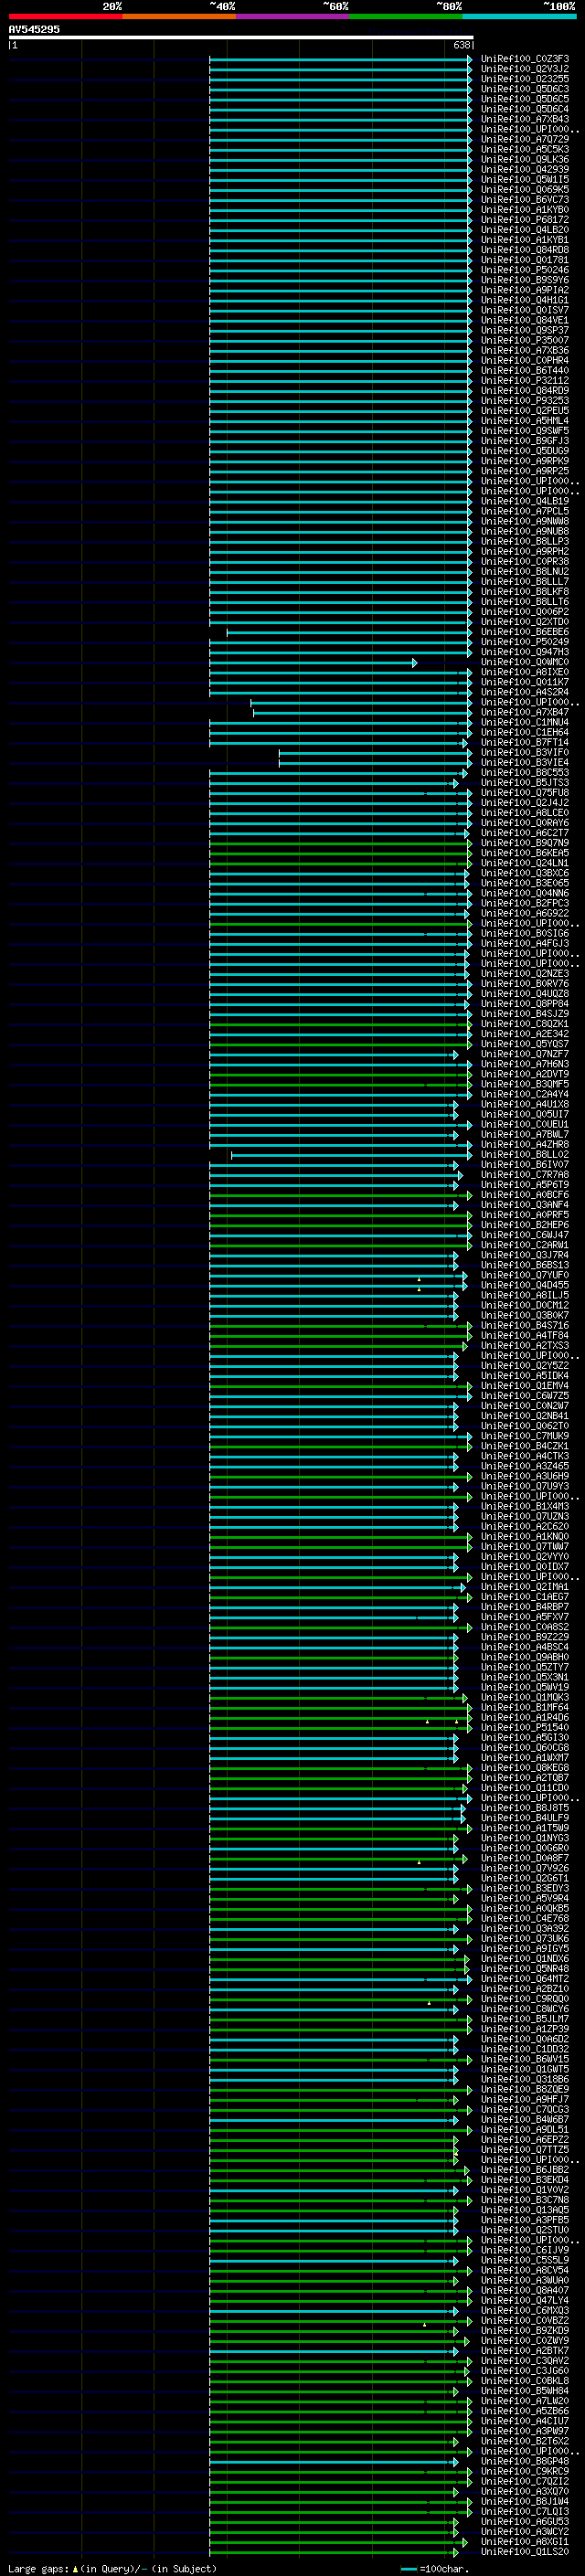Screen dimensions: 585x2576
Task: Select hit label UniRef100_A4FGJ3
Action: (524, 944)
